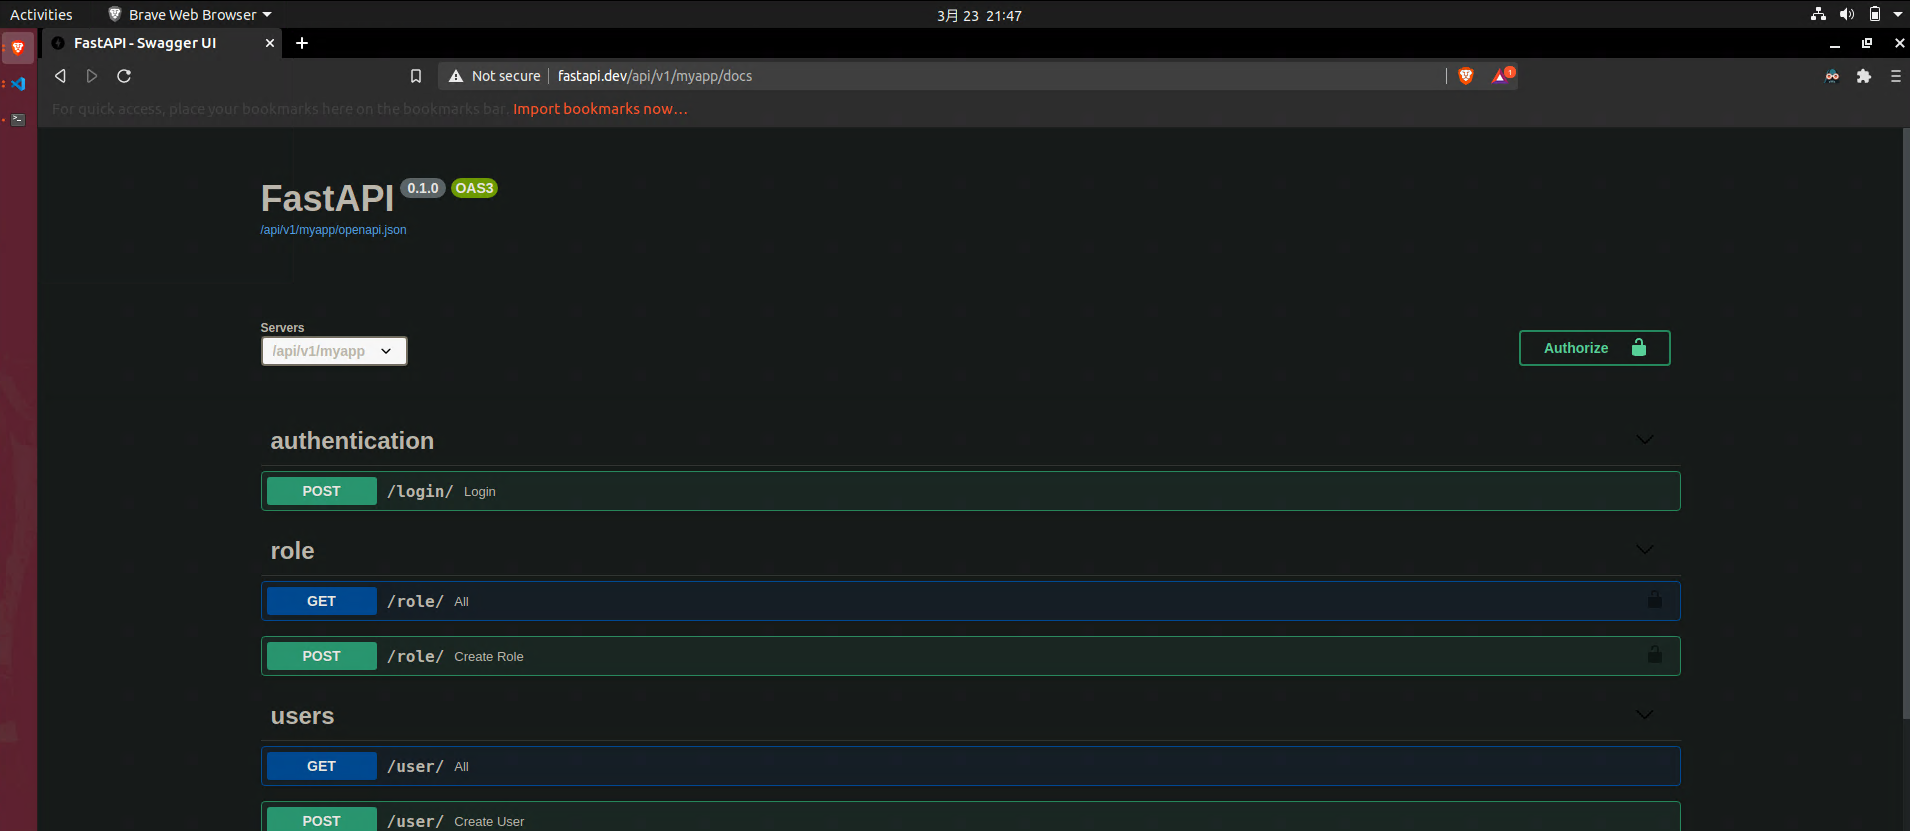Click the lock icon on GET /role/ row
The width and height of the screenshot is (1910, 831).
coord(1655,600)
